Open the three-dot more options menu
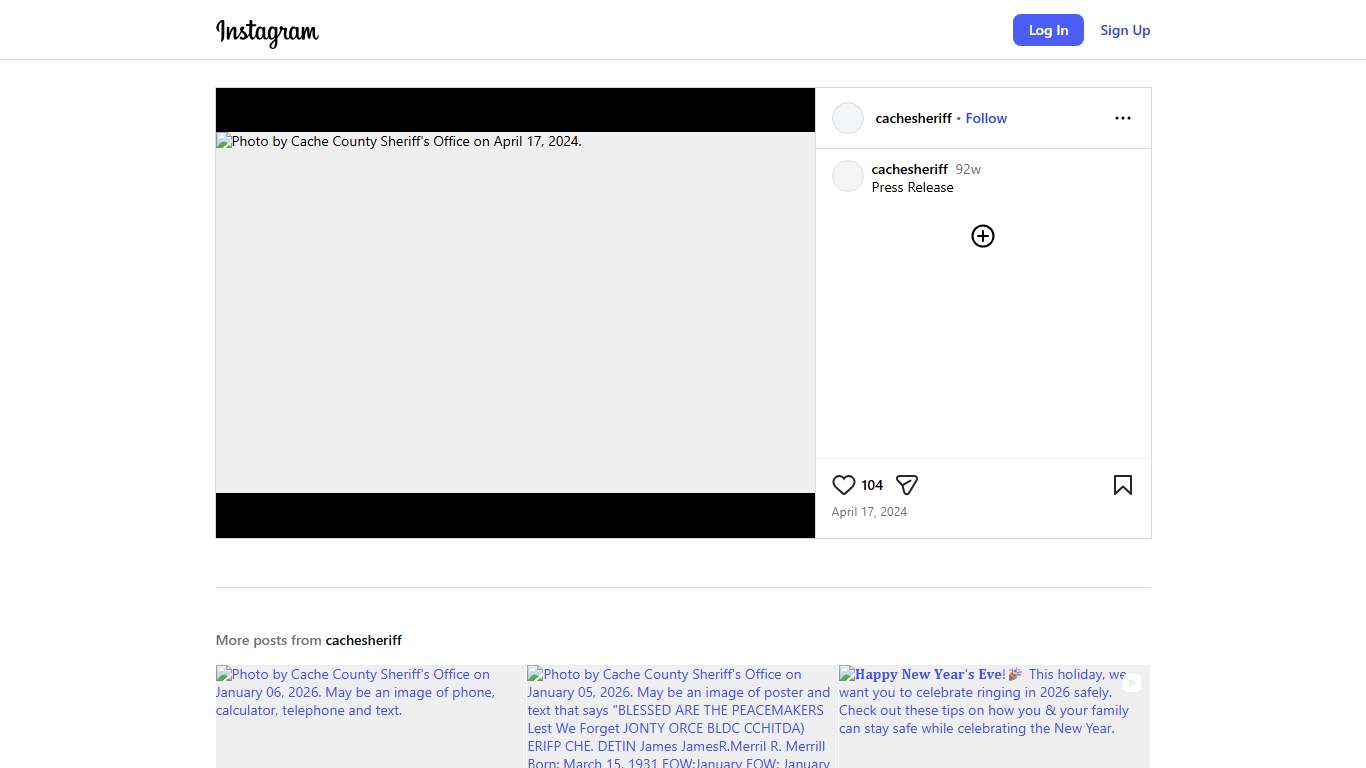The width and height of the screenshot is (1366, 768). [x=1122, y=118]
